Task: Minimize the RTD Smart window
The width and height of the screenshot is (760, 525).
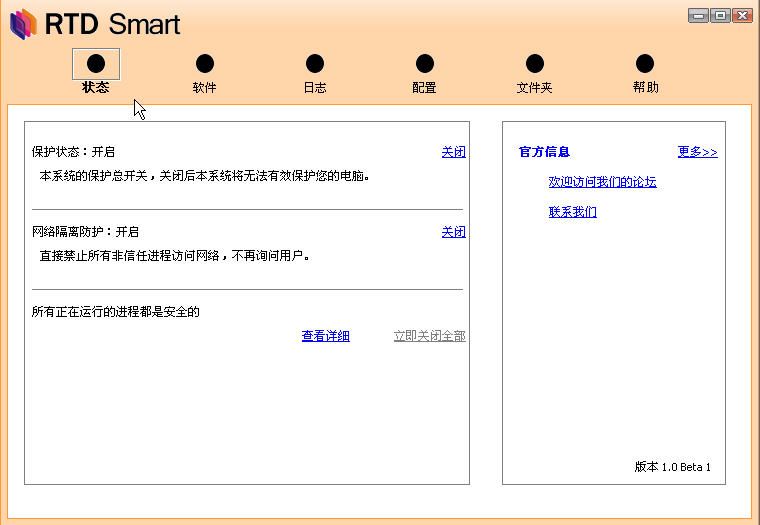Action: [x=698, y=16]
